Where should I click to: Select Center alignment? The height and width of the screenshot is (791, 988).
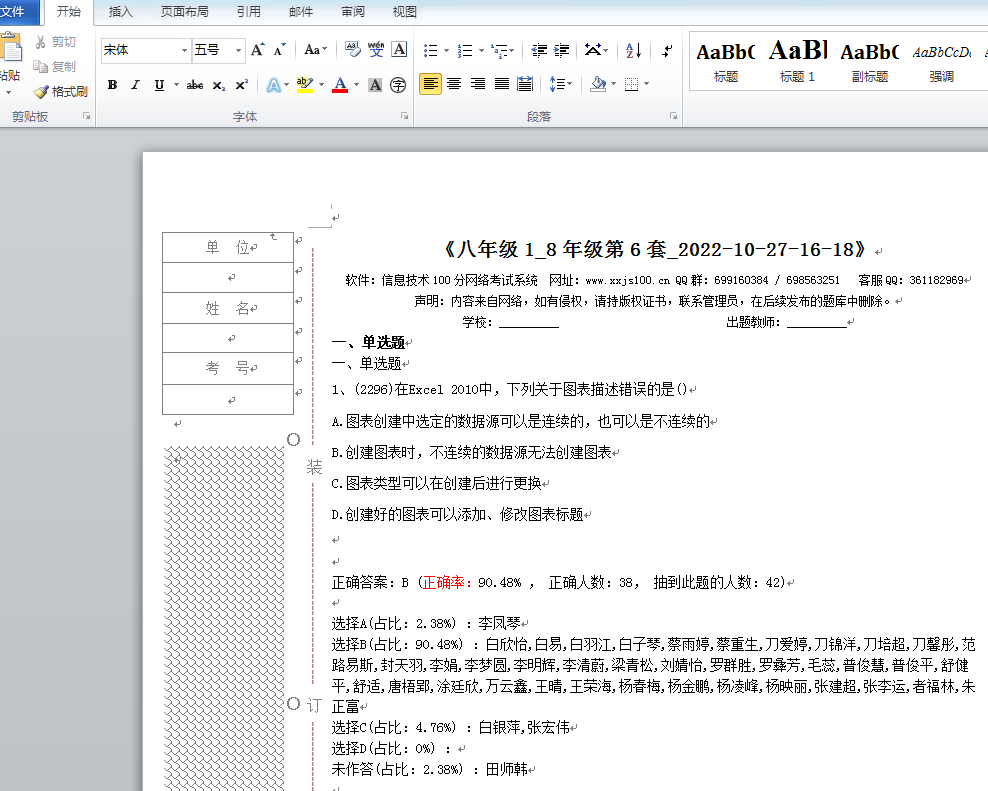[454, 84]
